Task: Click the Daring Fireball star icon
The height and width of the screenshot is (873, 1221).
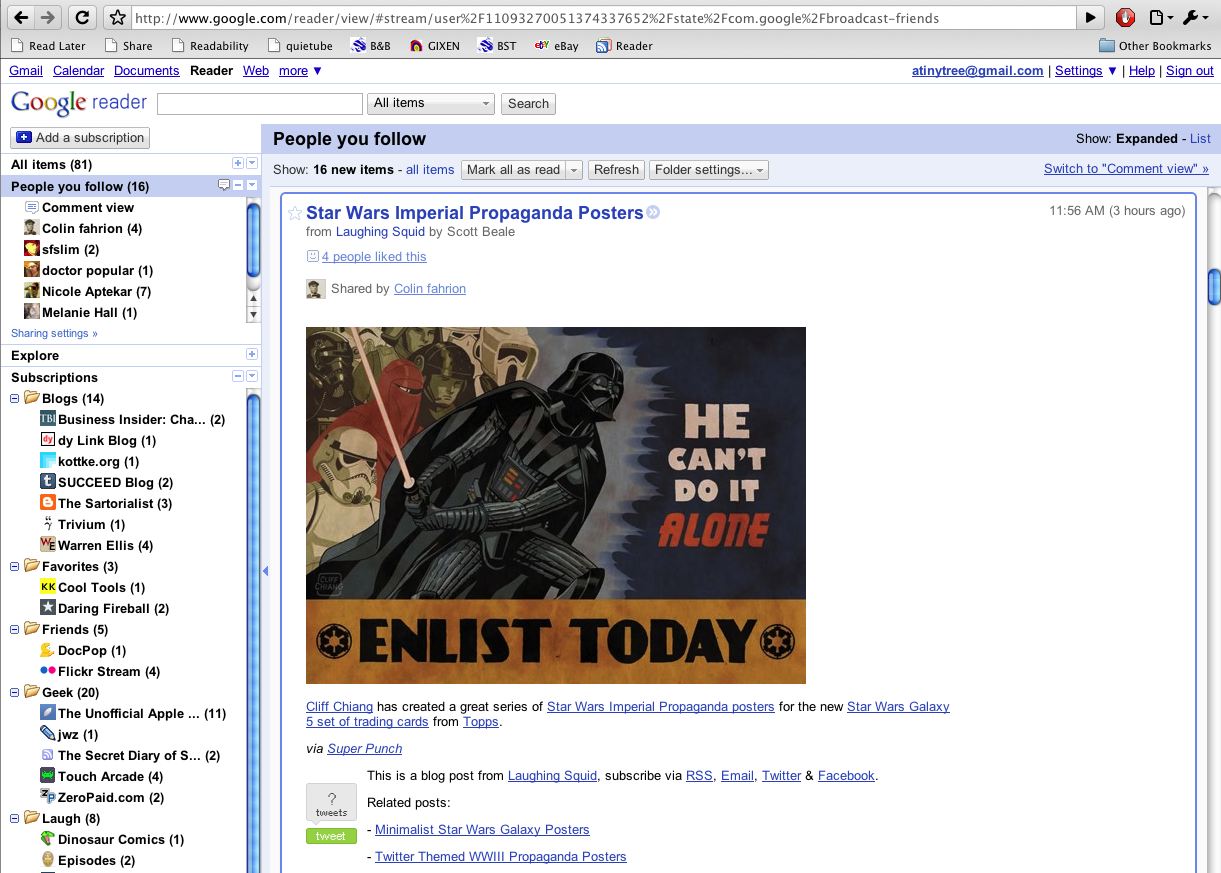Action: click(48, 608)
